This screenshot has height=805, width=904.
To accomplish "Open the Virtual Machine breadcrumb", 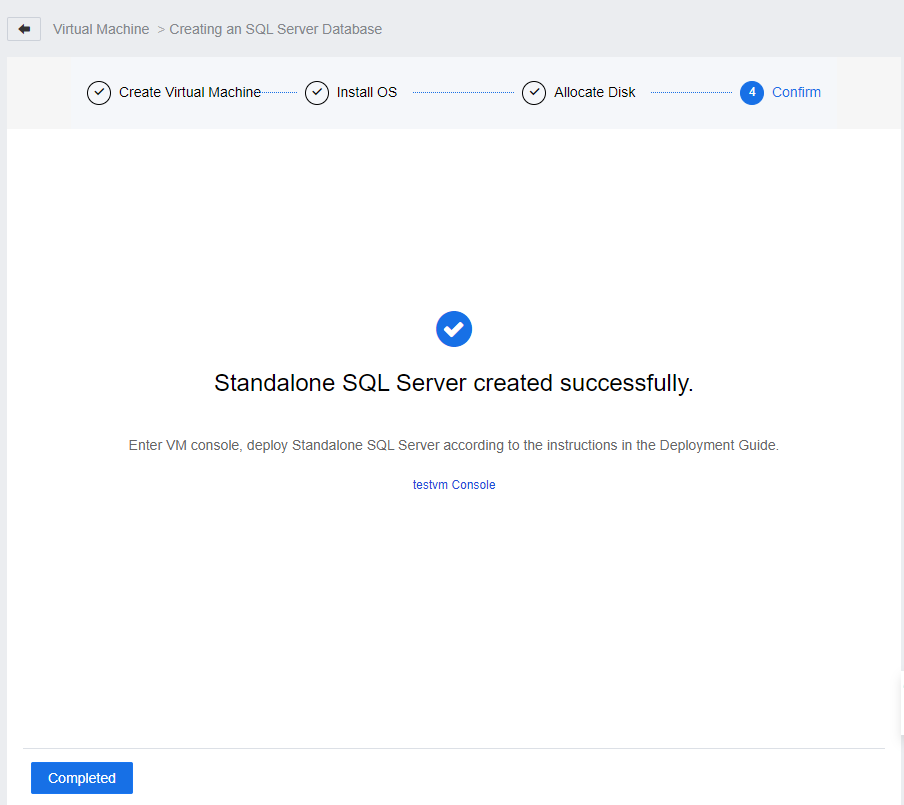I will click(x=101, y=29).
